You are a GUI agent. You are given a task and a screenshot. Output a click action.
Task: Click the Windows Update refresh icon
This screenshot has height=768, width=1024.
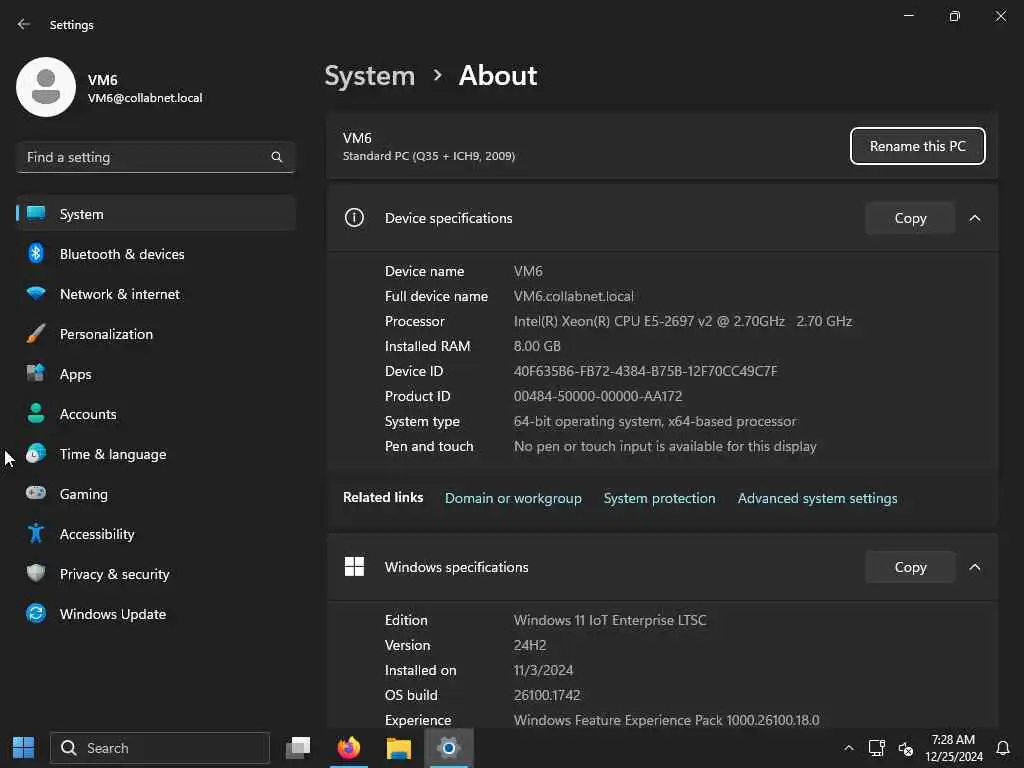pos(36,613)
